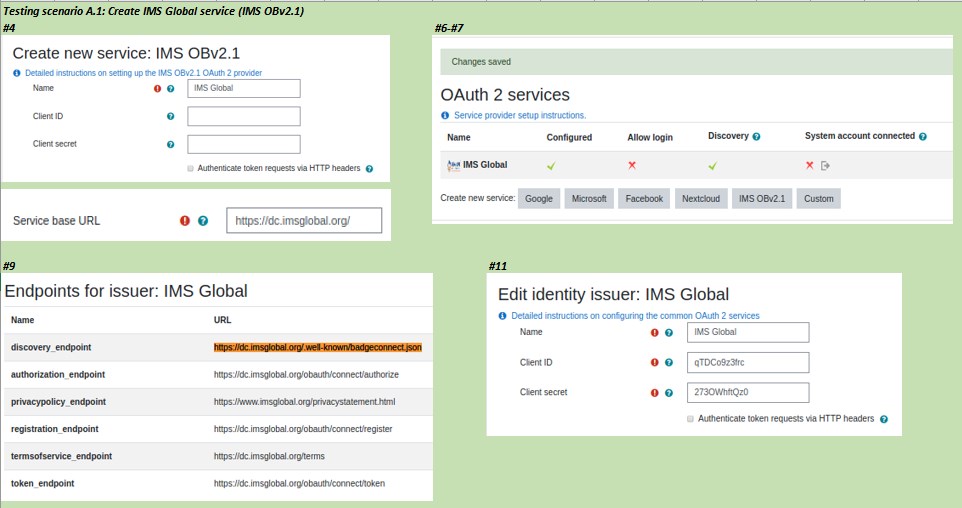Click the Configured column header
Image resolution: width=962 pixels, height=508 pixels.
pos(569,137)
